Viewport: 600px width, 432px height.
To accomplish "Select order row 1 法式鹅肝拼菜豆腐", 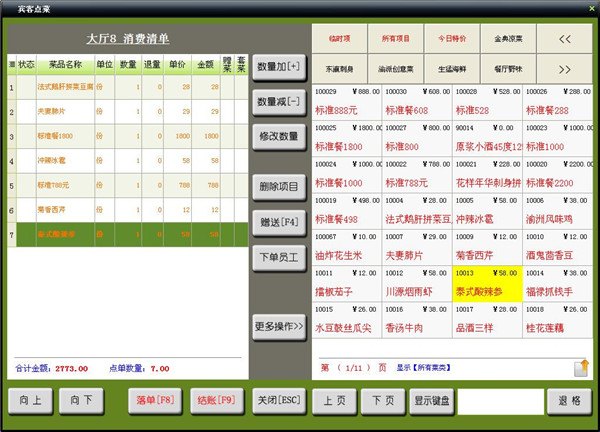I will (x=128, y=87).
